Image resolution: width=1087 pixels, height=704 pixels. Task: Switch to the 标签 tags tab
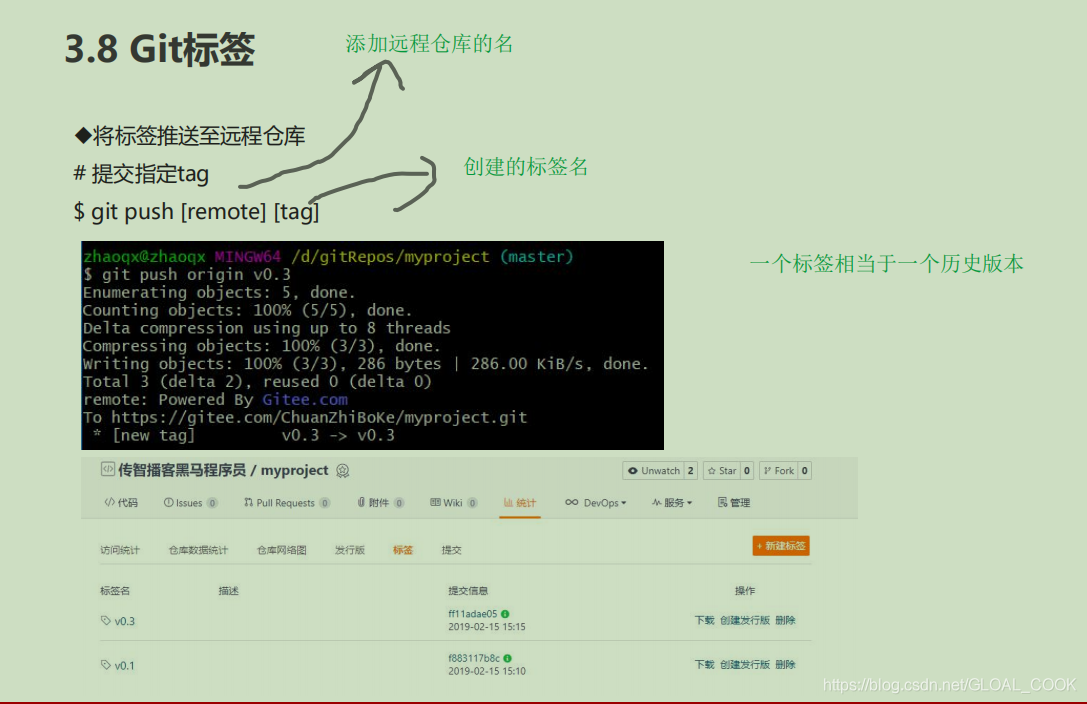[x=403, y=549]
